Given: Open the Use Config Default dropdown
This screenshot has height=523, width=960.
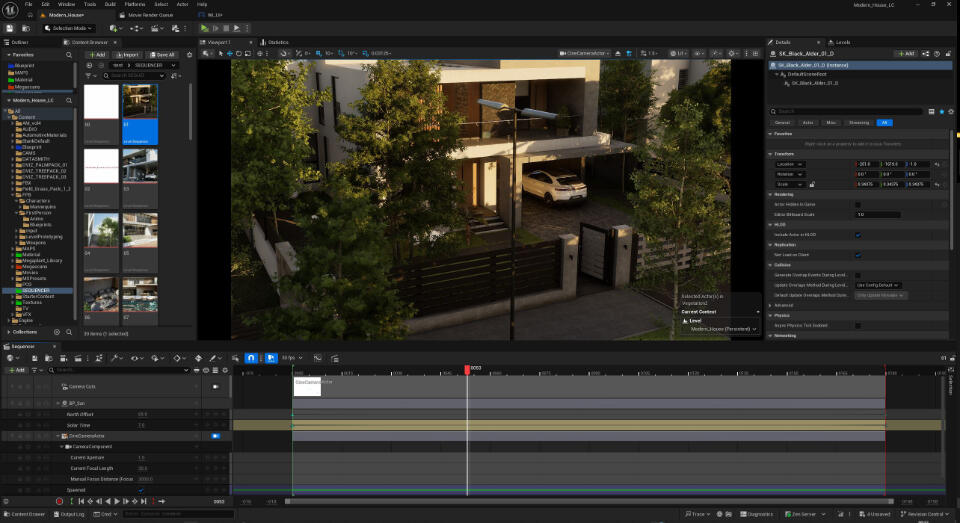Looking at the screenshot, I should tap(877, 285).
